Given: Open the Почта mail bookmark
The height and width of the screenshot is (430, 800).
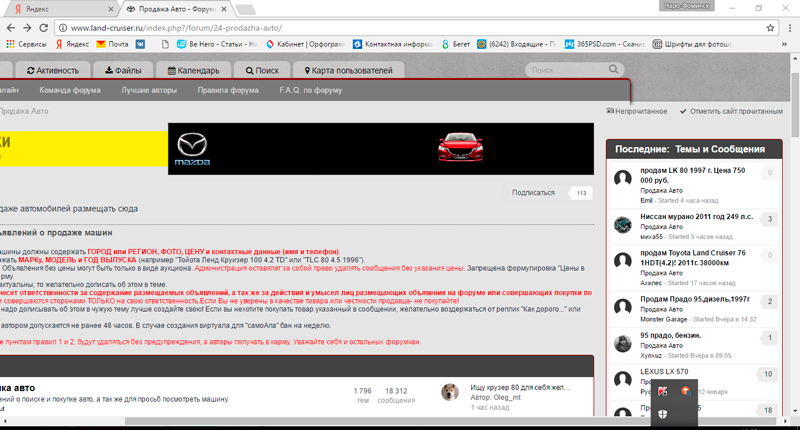Looking at the screenshot, I should point(112,44).
